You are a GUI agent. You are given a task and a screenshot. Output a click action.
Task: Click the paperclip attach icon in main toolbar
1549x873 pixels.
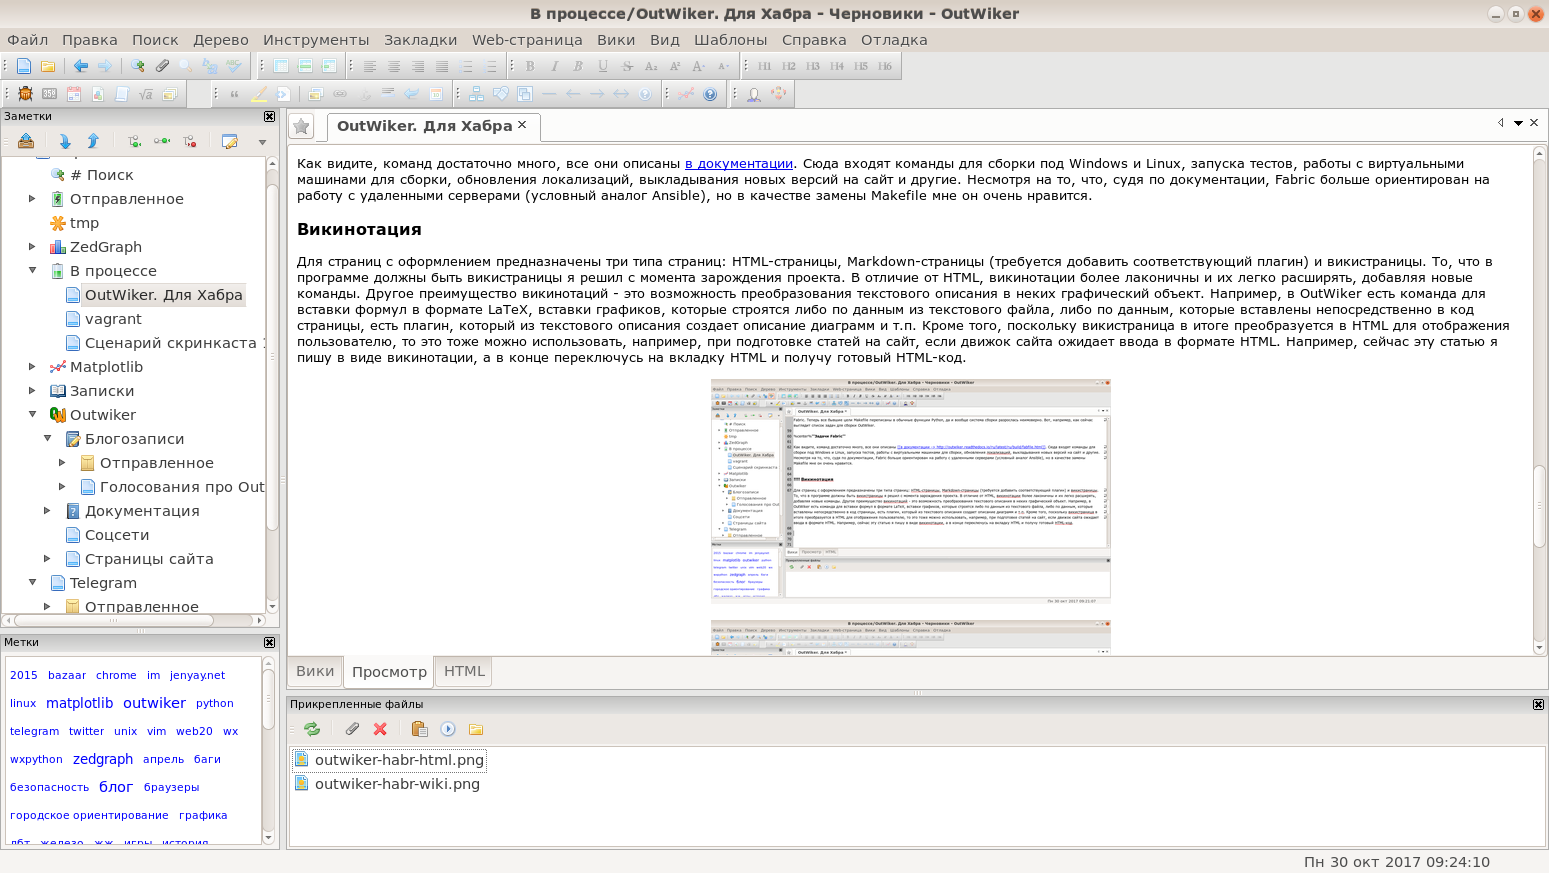(x=162, y=66)
